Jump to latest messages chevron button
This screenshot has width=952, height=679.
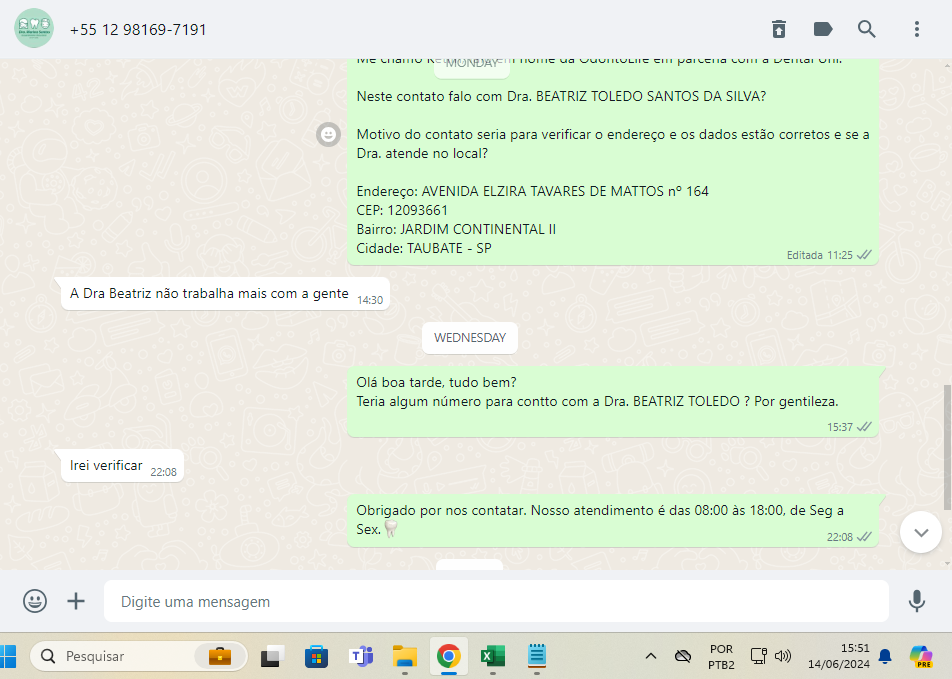pyautogui.click(x=921, y=533)
